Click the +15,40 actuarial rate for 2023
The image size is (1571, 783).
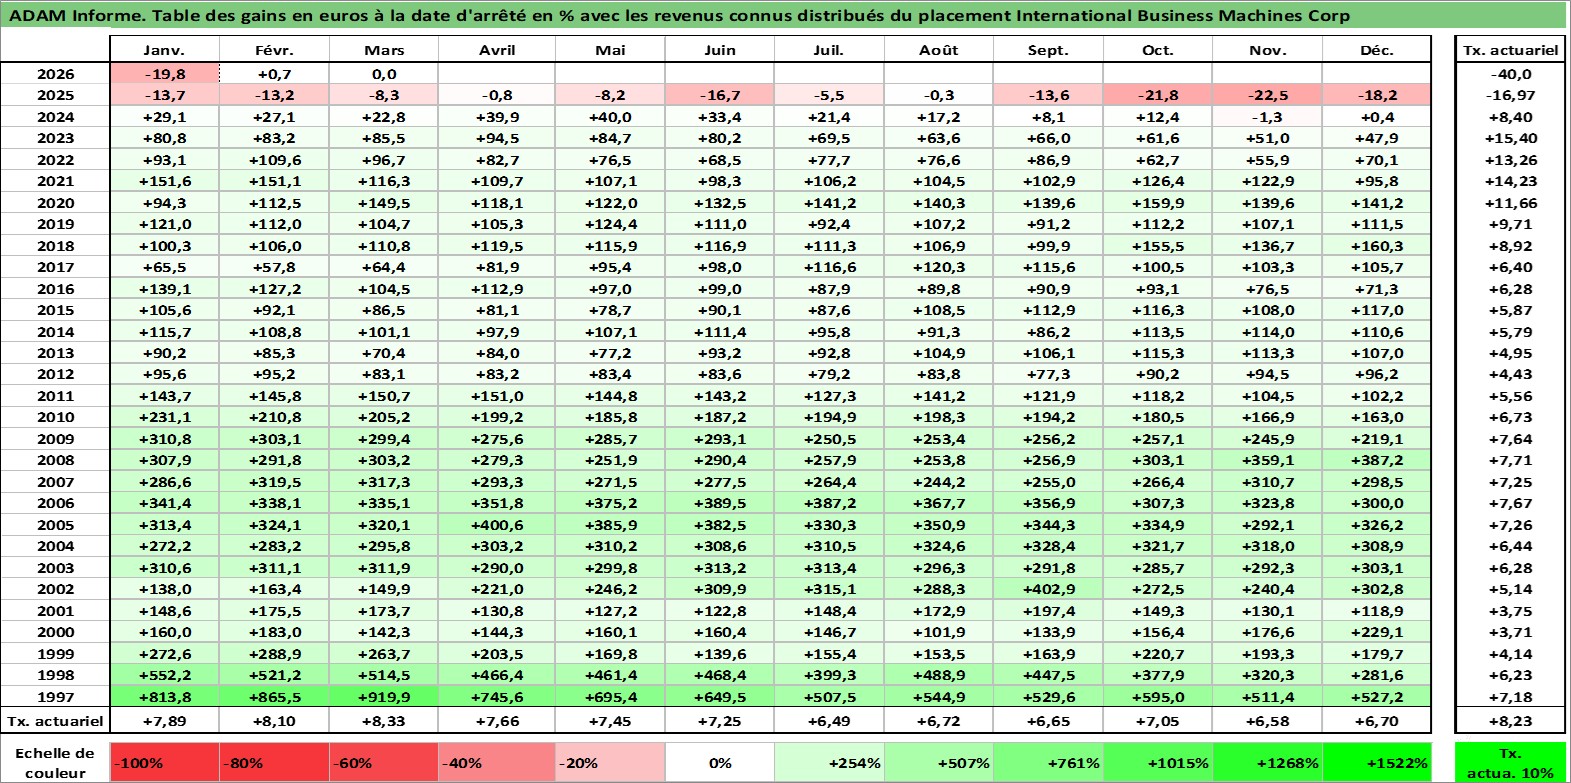pos(1510,138)
